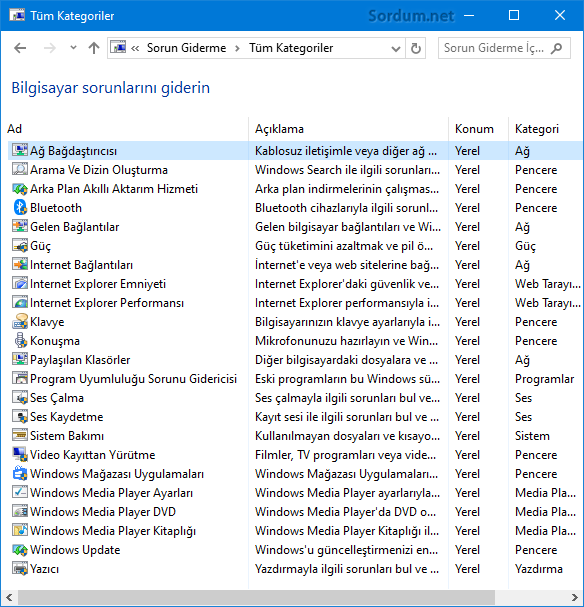Expand the address bar history dropdown
Image resolution: width=584 pixels, height=607 pixels.
(395, 49)
